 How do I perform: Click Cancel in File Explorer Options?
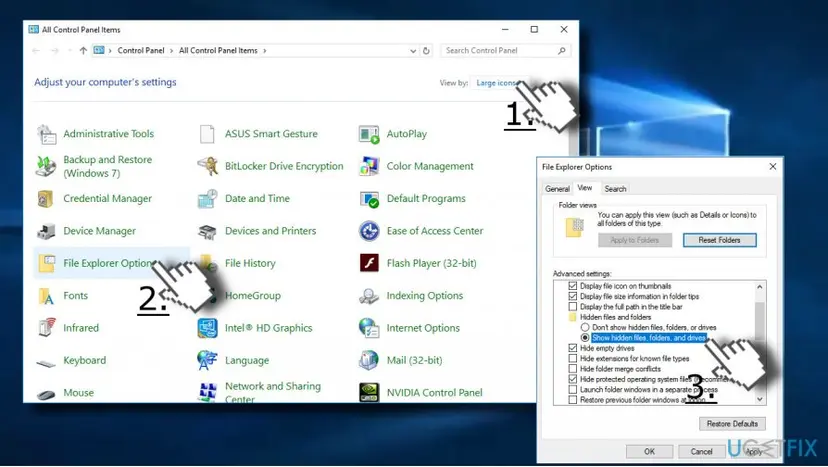click(701, 452)
